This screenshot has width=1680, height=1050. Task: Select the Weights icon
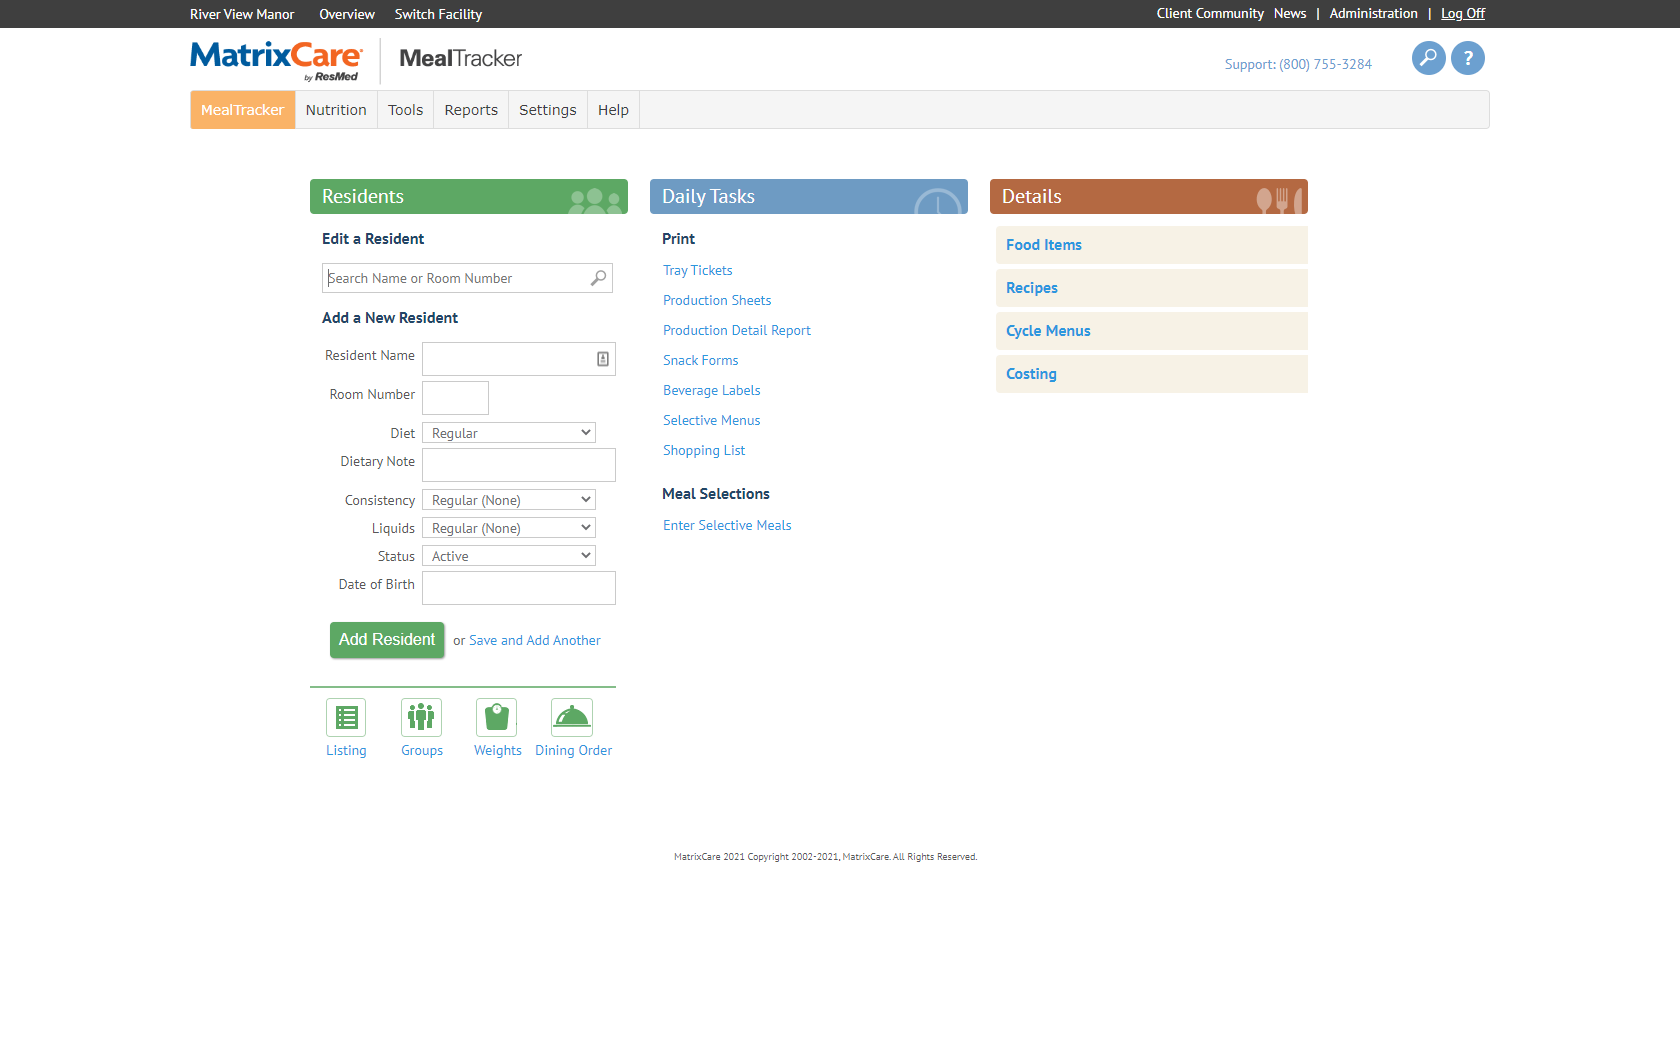click(496, 717)
